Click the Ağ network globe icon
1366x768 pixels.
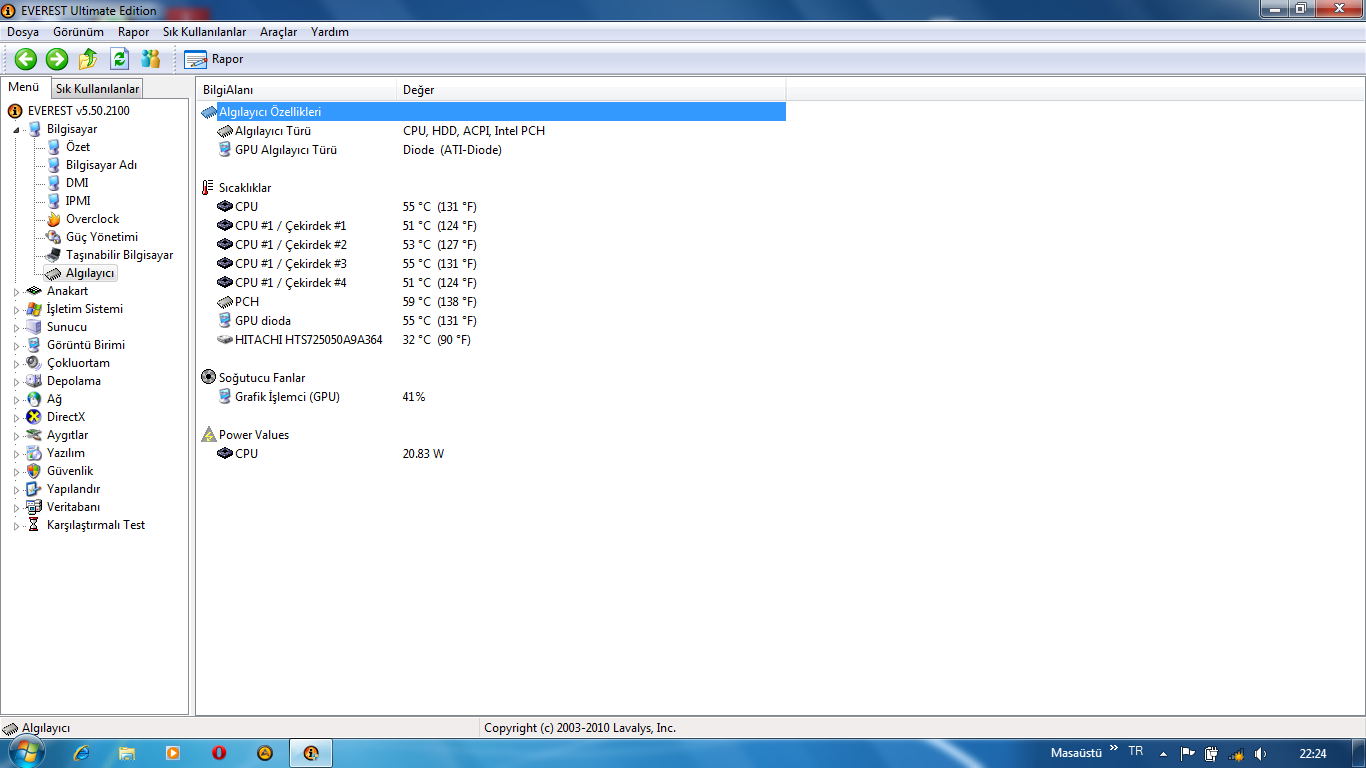pos(34,399)
